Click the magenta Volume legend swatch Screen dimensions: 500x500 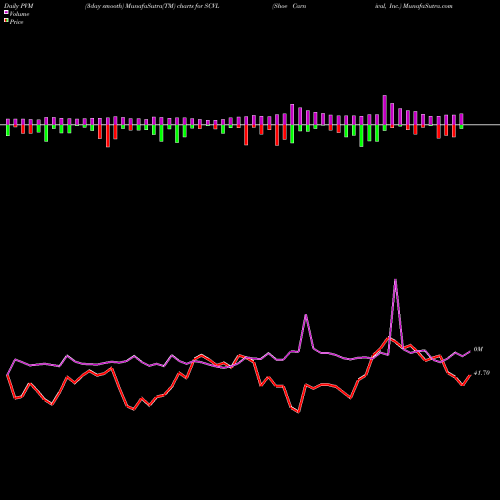(6, 13)
